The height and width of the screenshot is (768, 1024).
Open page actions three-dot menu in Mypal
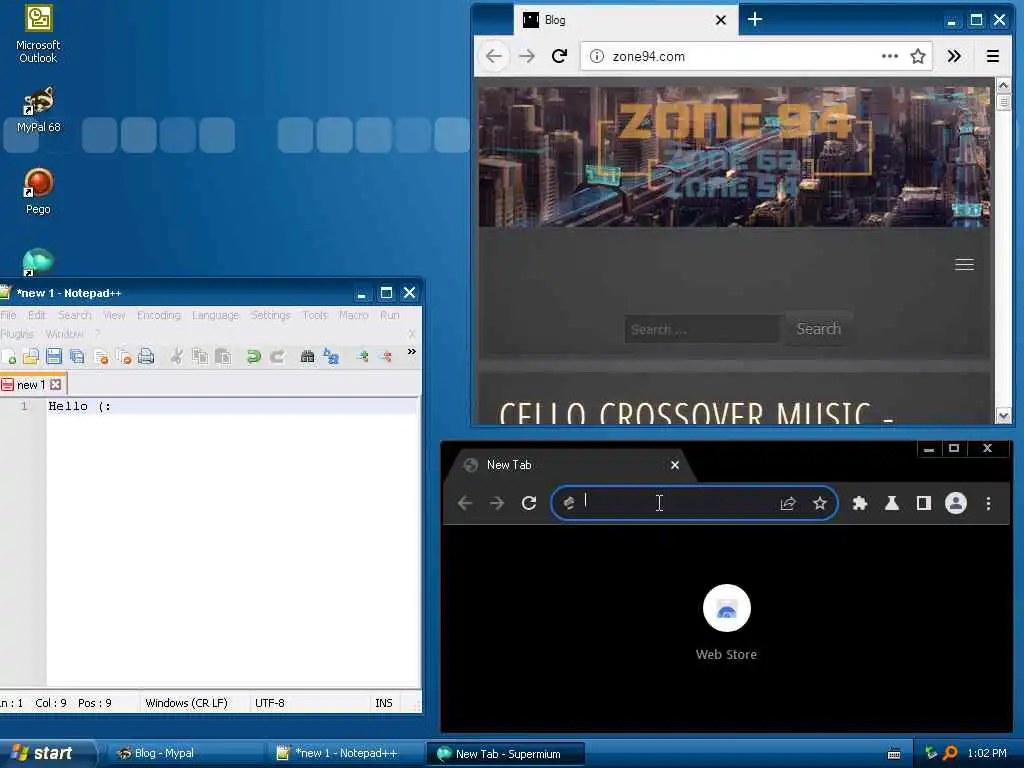coord(889,56)
